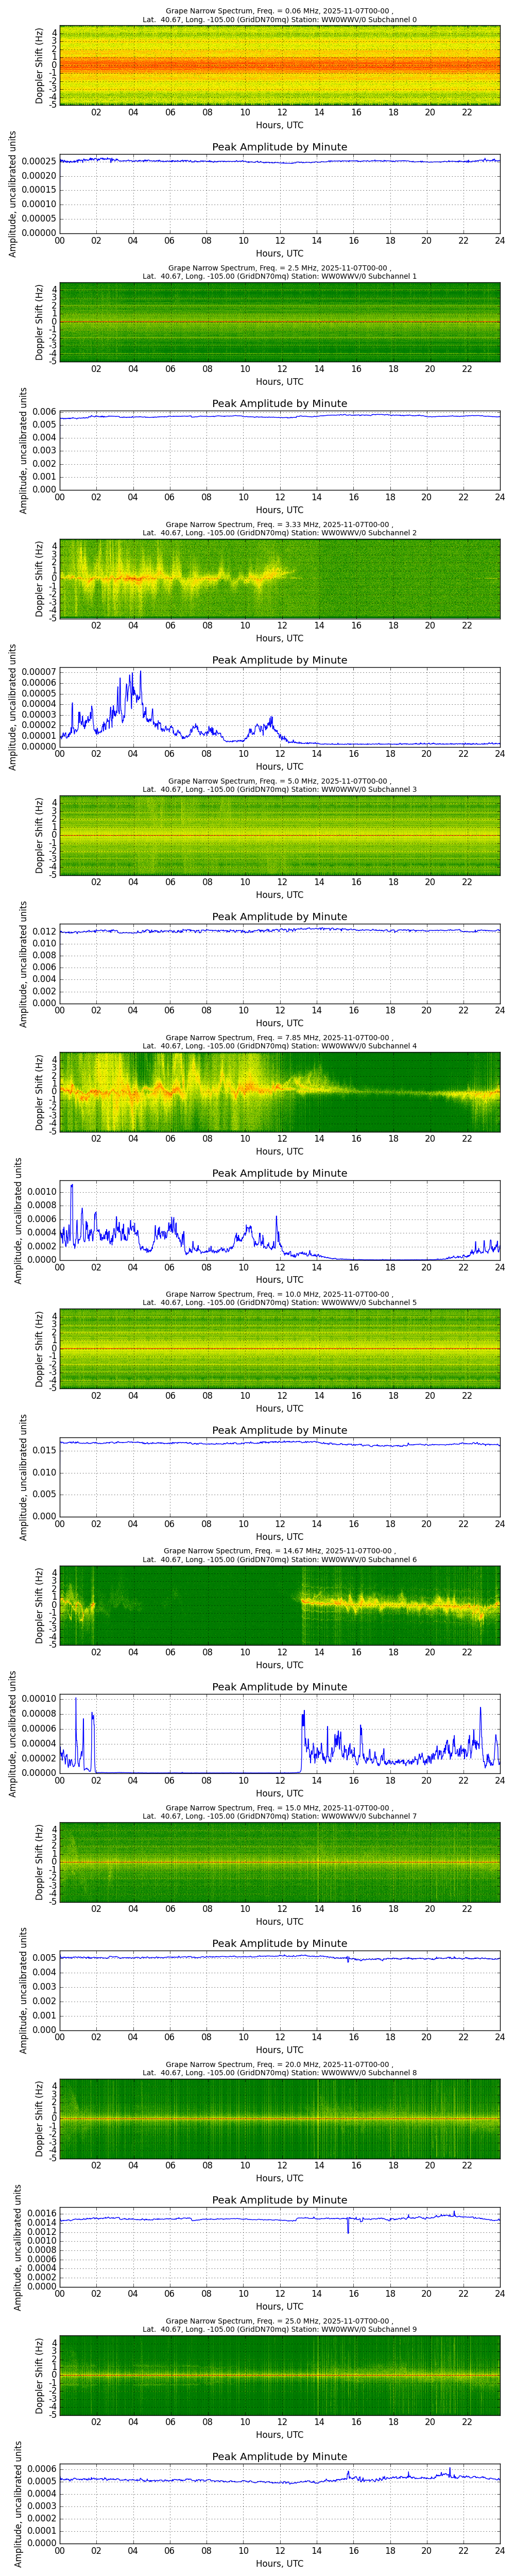Select the 2.5 MHz Doppler spectrogram image
Screen dimensions: 515x2576
tap(279, 322)
